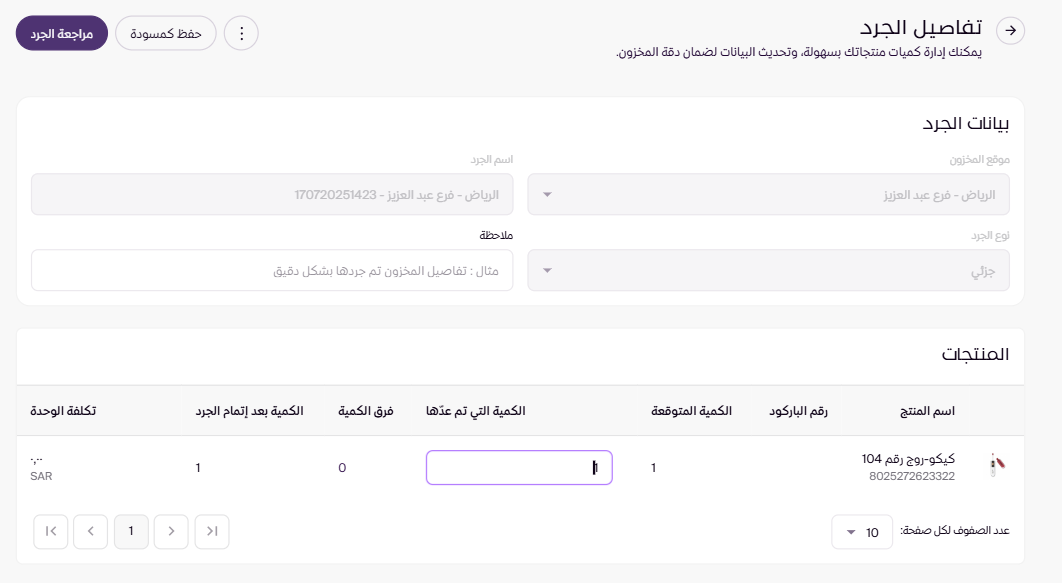Click the اسم المنتج column header
This screenshot has width=1062, height=583.
pyautogui.click(x=928, y=411)
